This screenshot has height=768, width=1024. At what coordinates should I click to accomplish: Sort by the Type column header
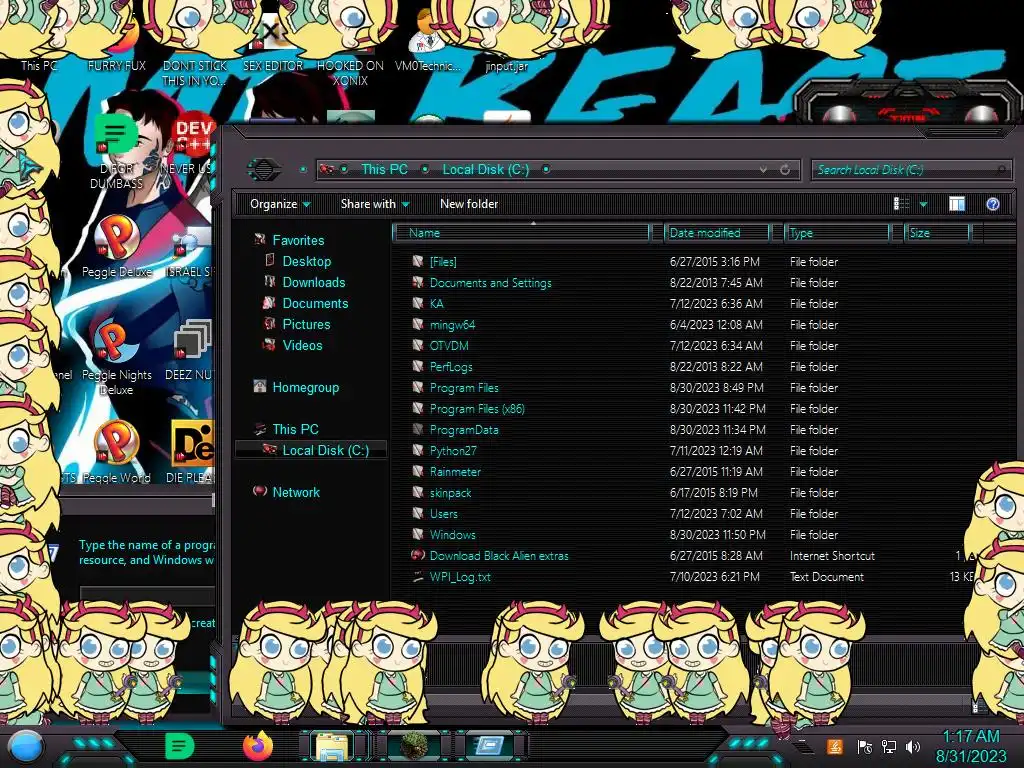coord(837,233)
